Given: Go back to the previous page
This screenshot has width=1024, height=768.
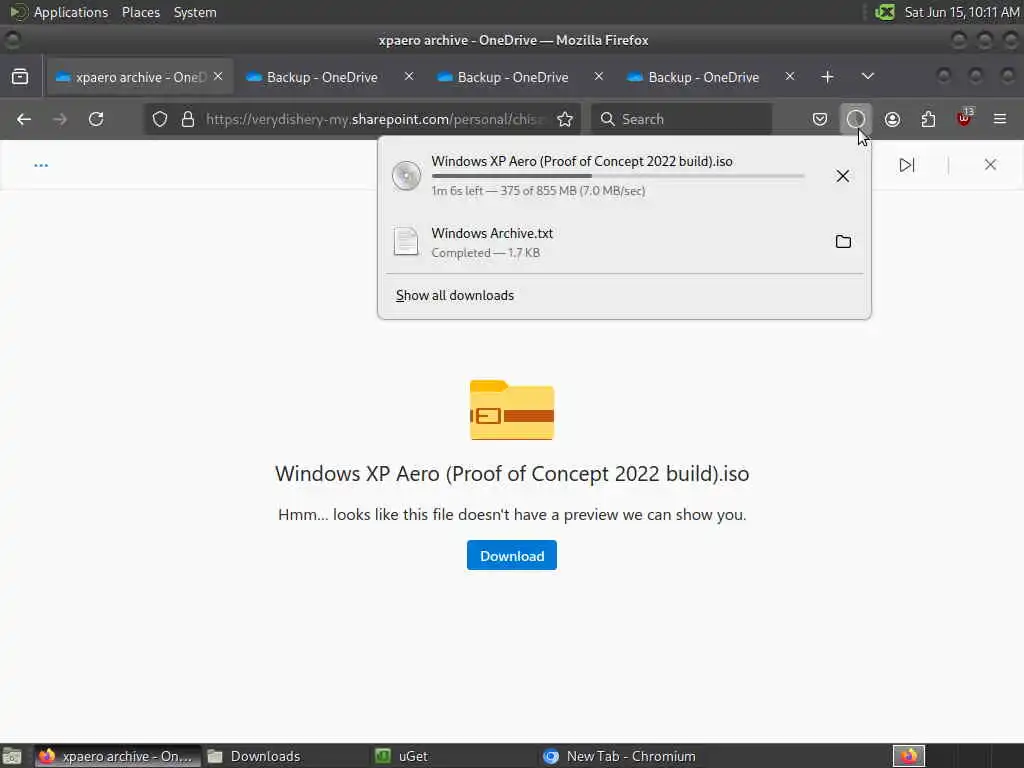Looking at the screenshot, I should (x=24, y=119).
